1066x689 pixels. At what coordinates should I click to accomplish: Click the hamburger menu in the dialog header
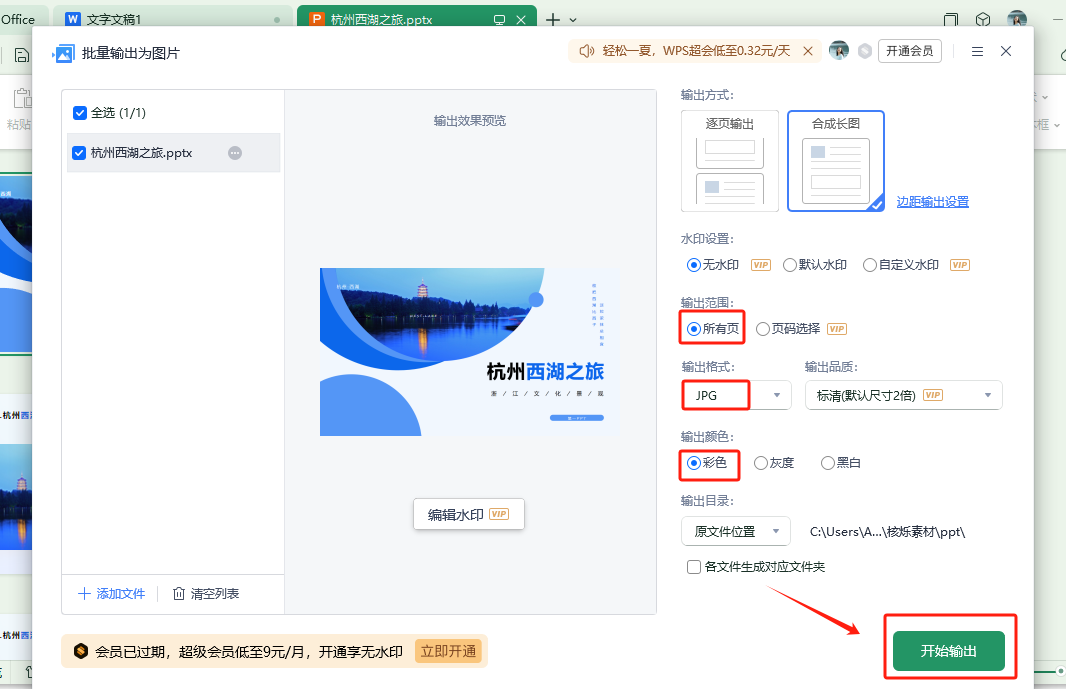coord(977,50)
